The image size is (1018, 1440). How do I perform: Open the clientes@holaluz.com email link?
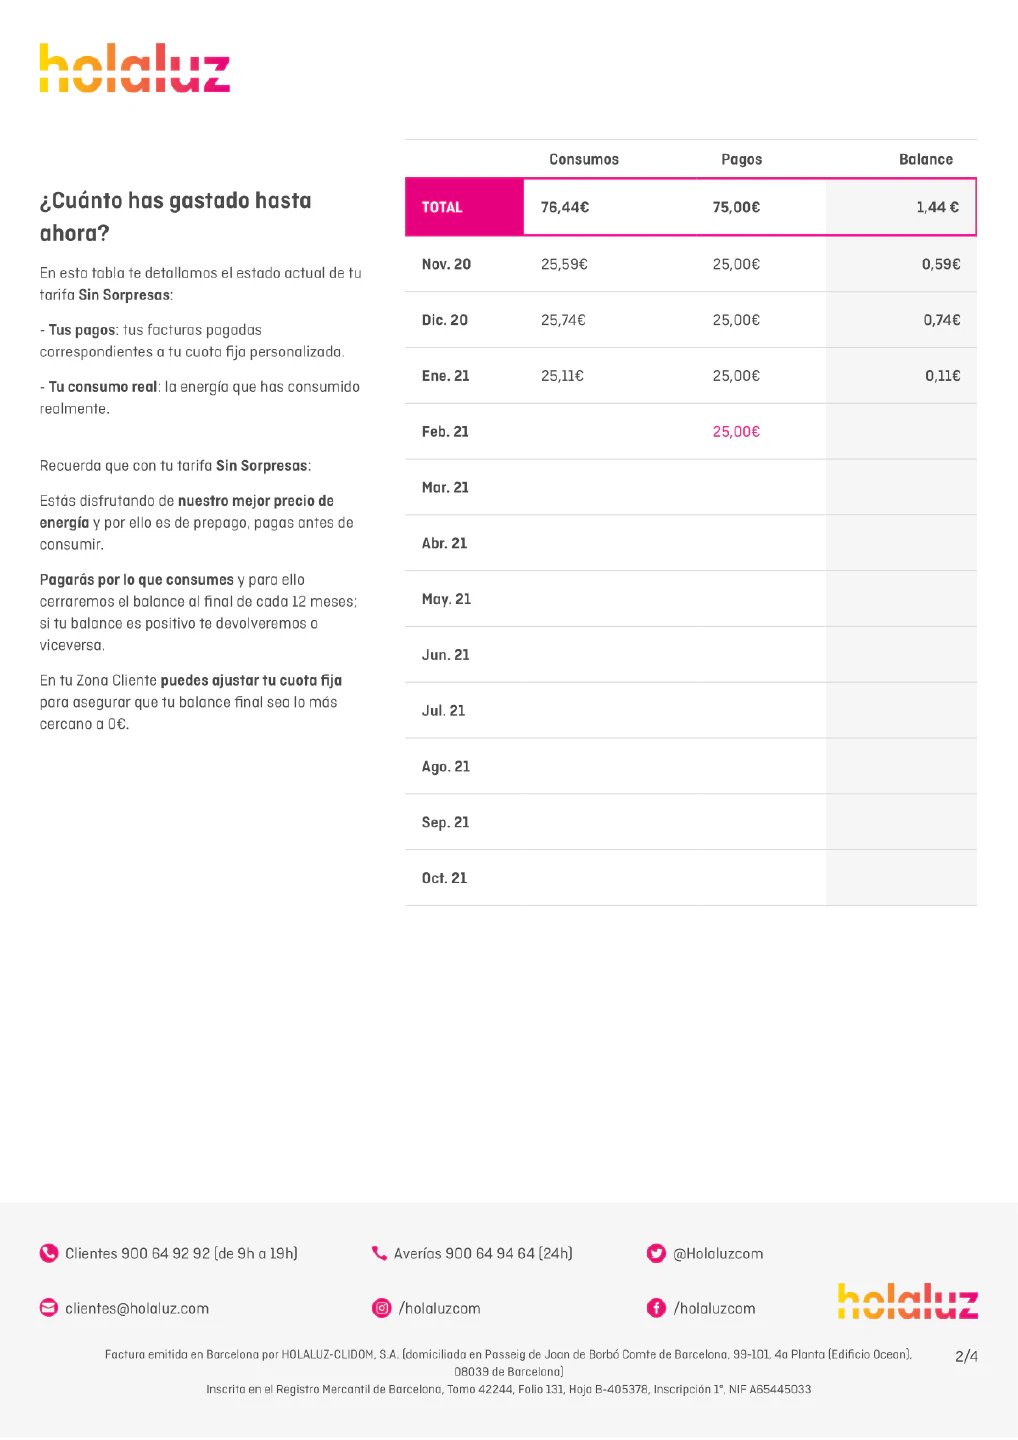[x=137, y=1308]
